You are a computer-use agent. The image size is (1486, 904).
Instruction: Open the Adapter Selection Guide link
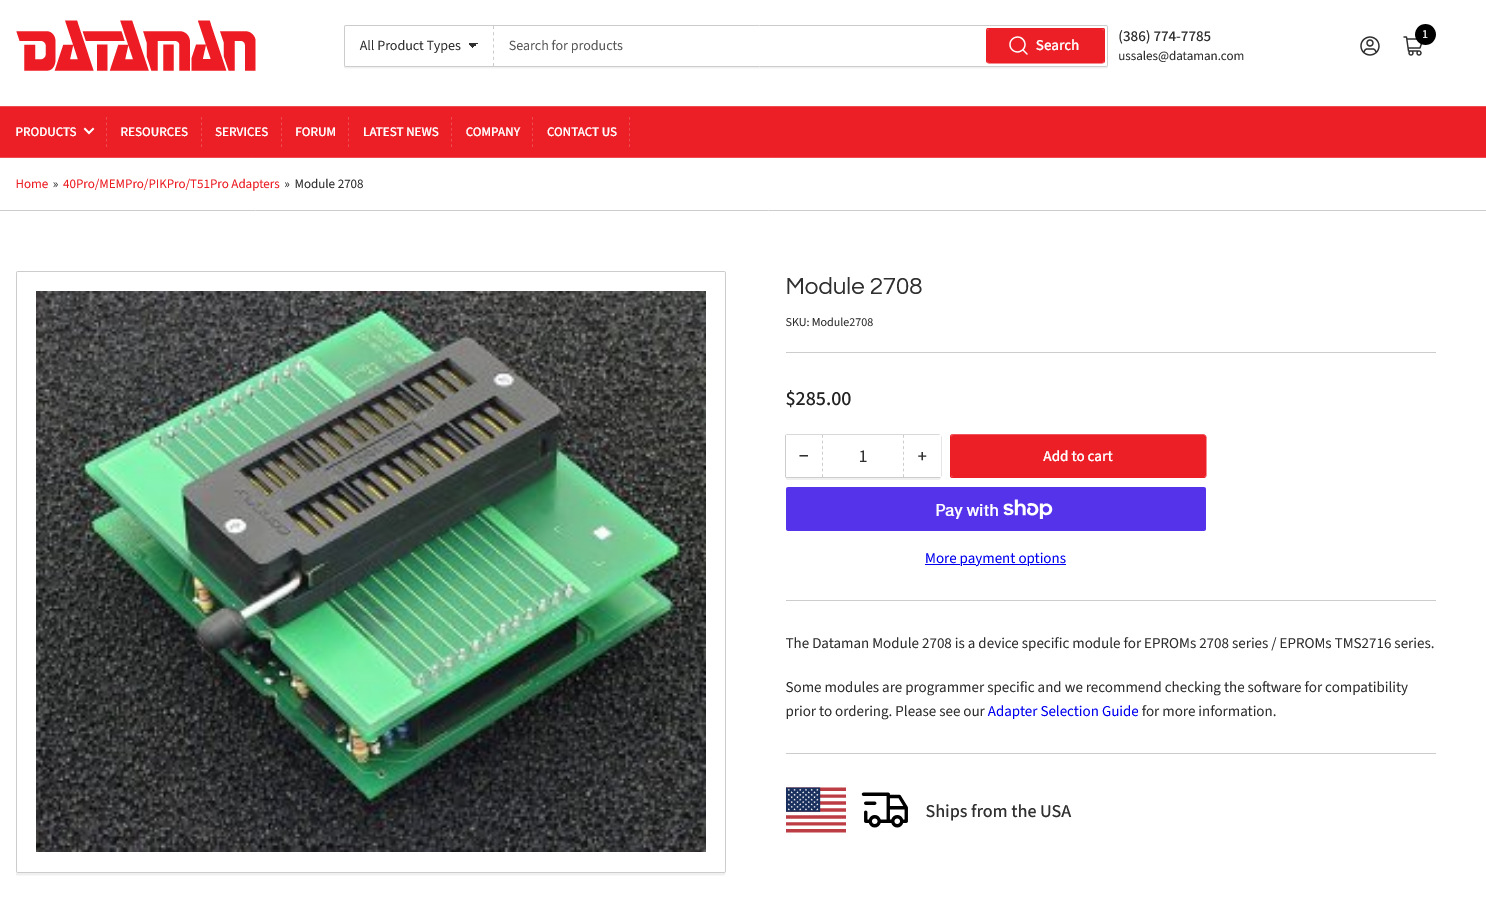1062,711
